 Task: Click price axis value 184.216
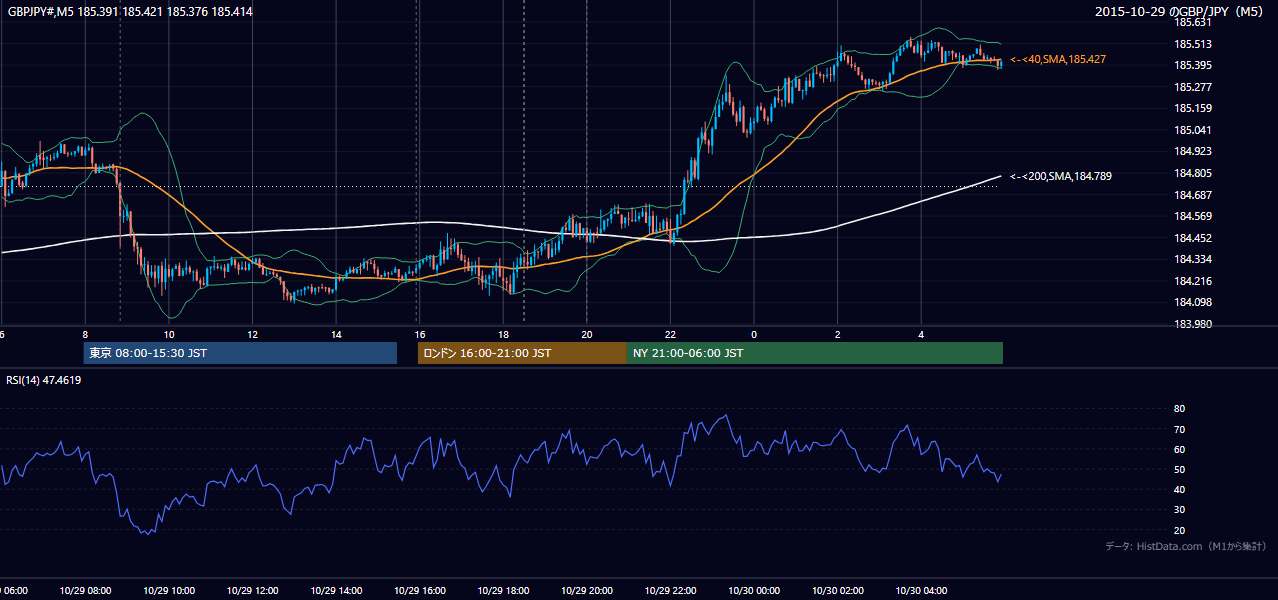[1192, 281]
